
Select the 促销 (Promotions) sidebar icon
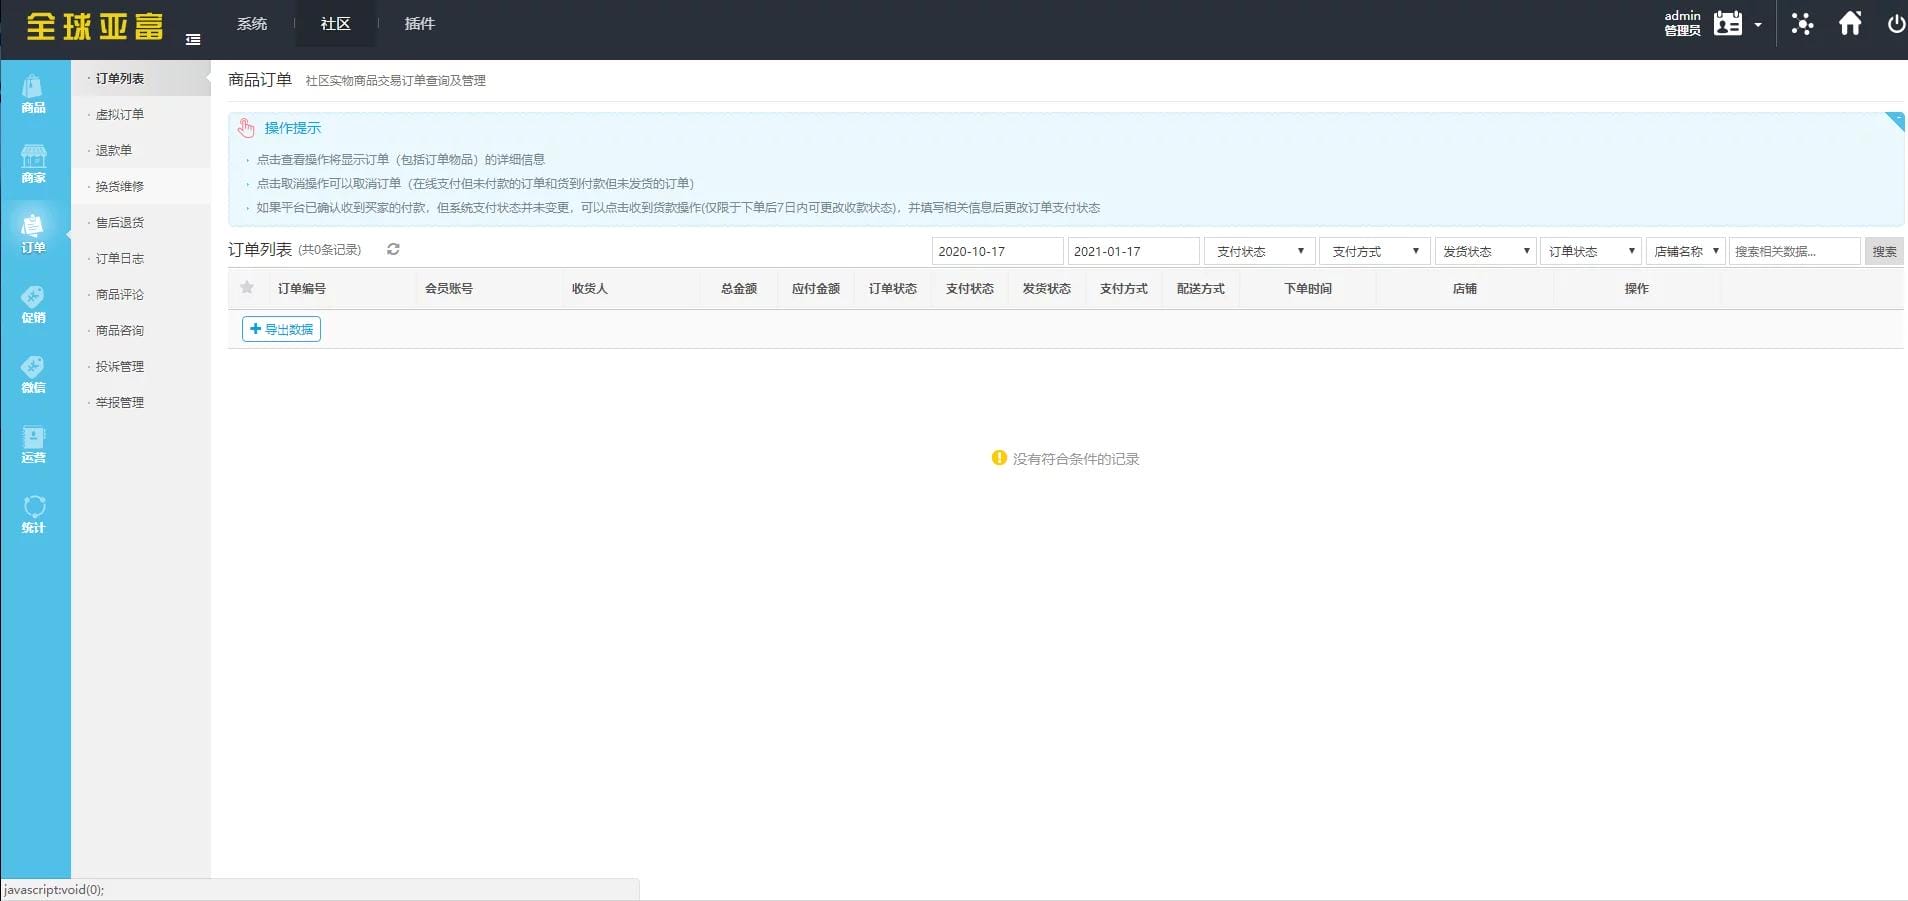coord(34,303)
